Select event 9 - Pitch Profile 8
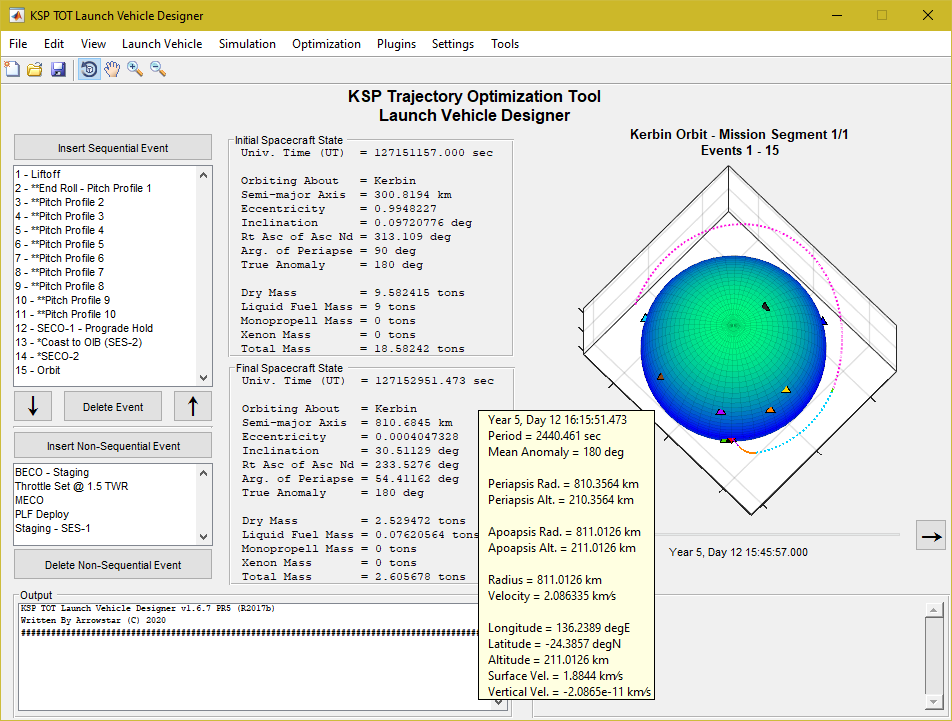The width and height of the screenshot is (952, 721). pyautogui.click(x=105, y=286)
